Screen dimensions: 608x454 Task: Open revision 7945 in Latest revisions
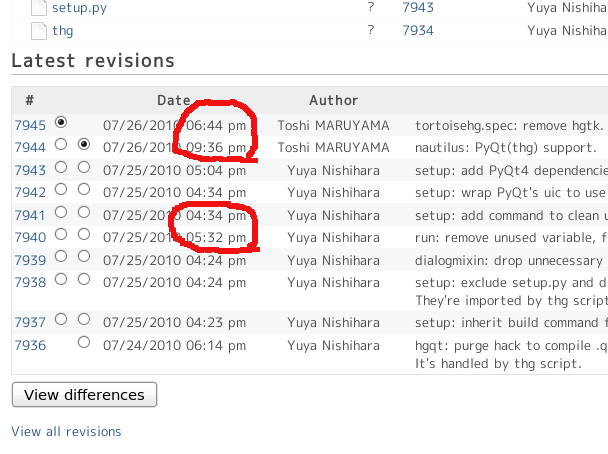tap(30, 125)
